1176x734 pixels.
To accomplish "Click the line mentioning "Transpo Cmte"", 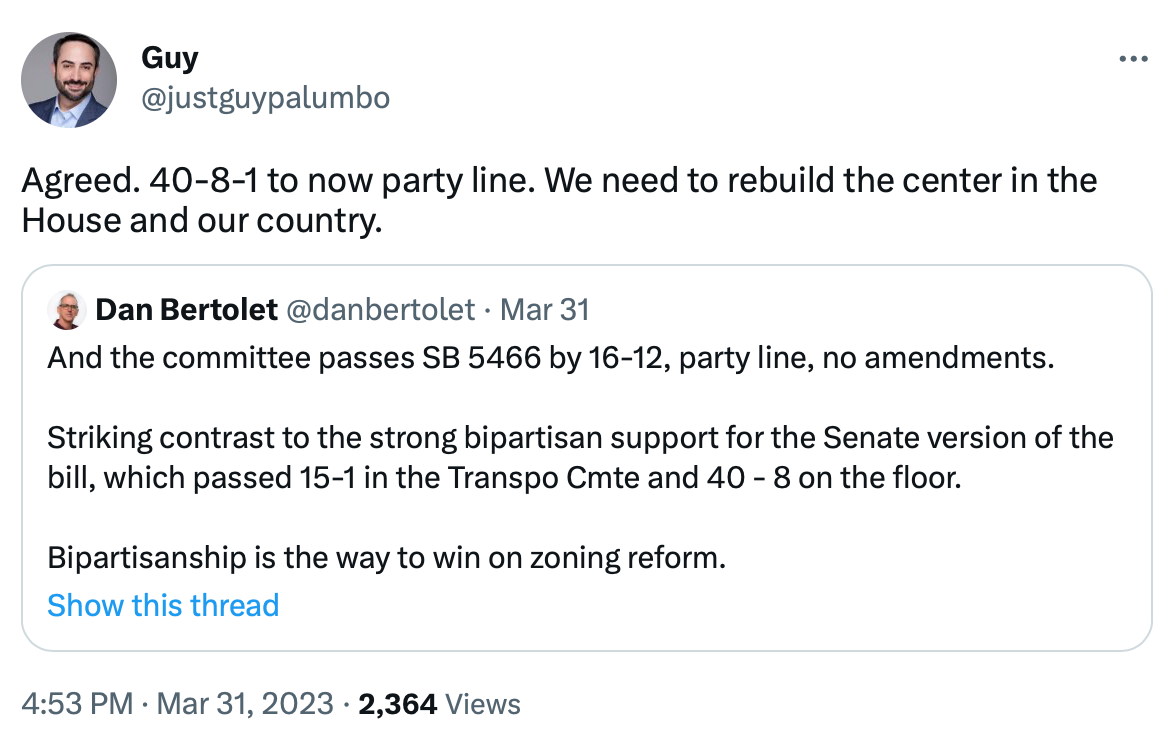I will point(503,477).
